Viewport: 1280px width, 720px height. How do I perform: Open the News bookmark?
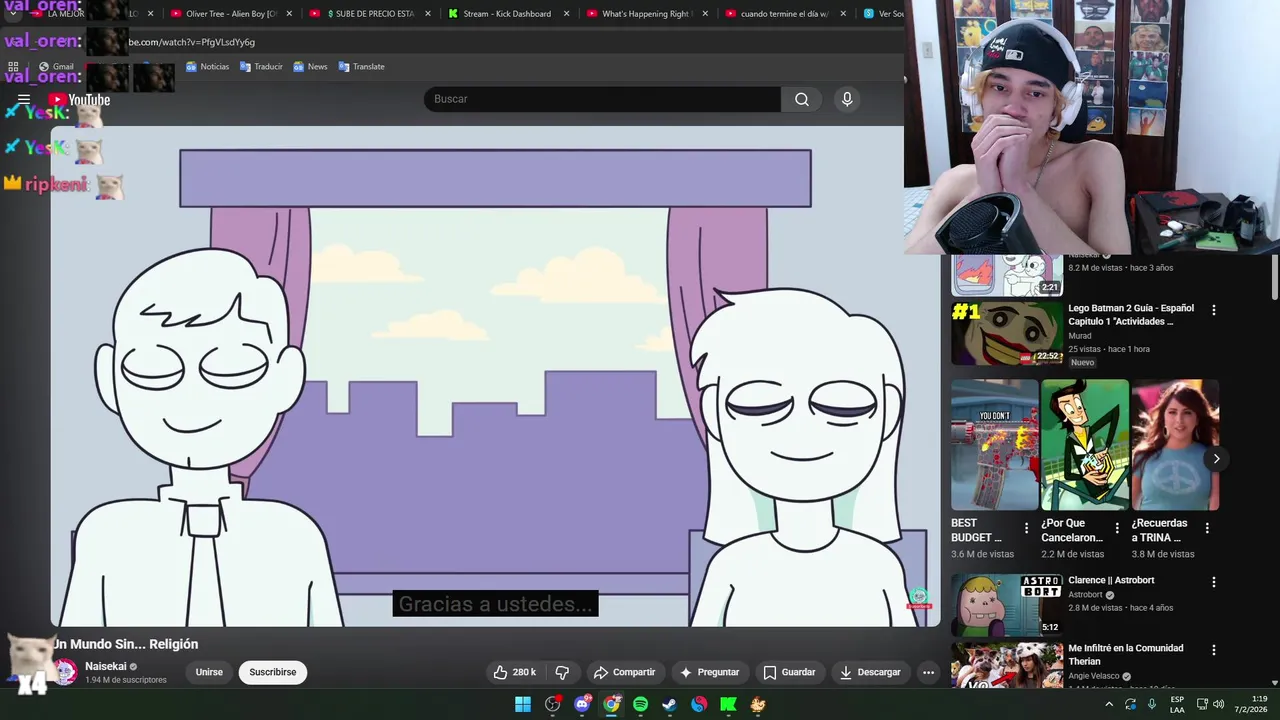[310, 67]
